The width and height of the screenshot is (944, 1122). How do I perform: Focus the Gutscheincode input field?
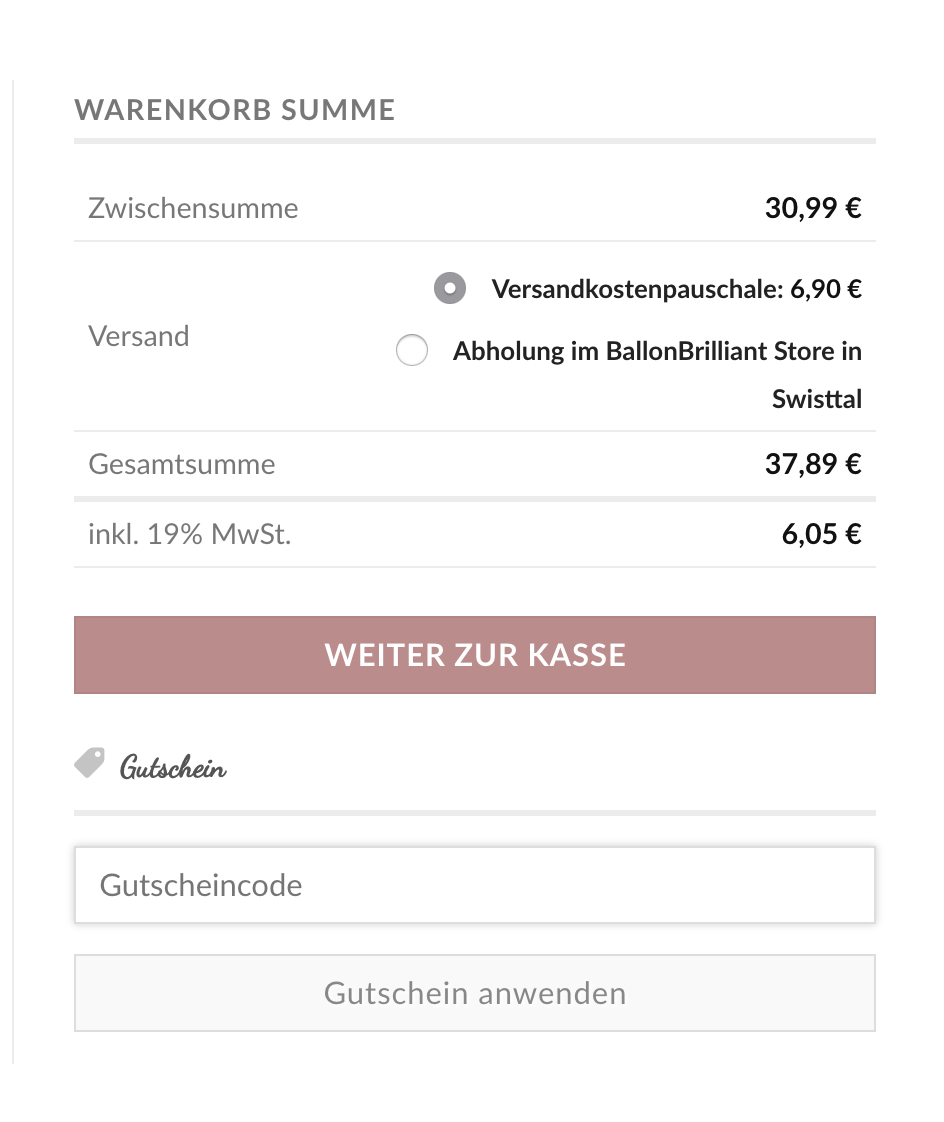pyautogui.click(x=475, y=885)
